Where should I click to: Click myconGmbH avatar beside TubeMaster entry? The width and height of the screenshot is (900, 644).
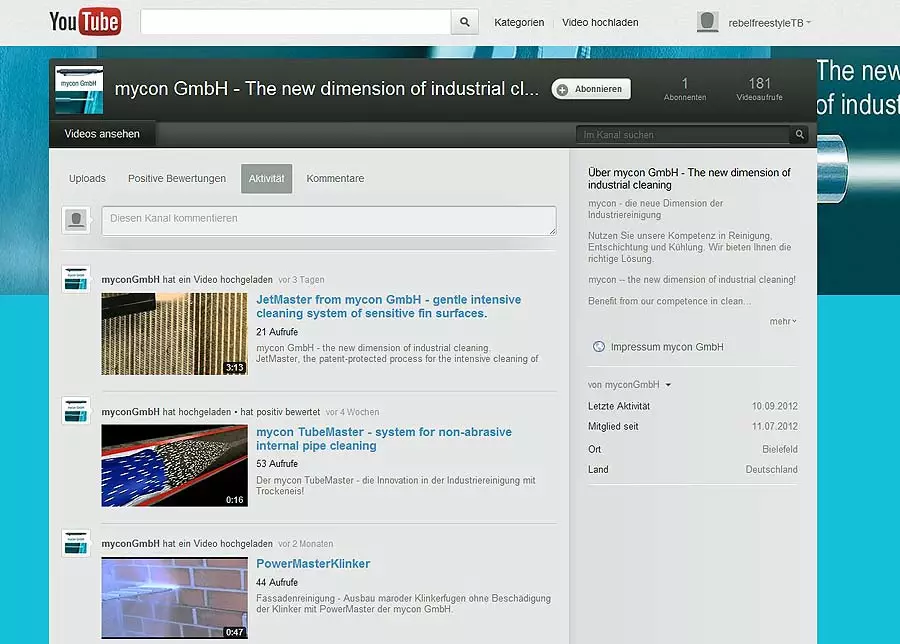pyautogui.click(x=76, y=411)
